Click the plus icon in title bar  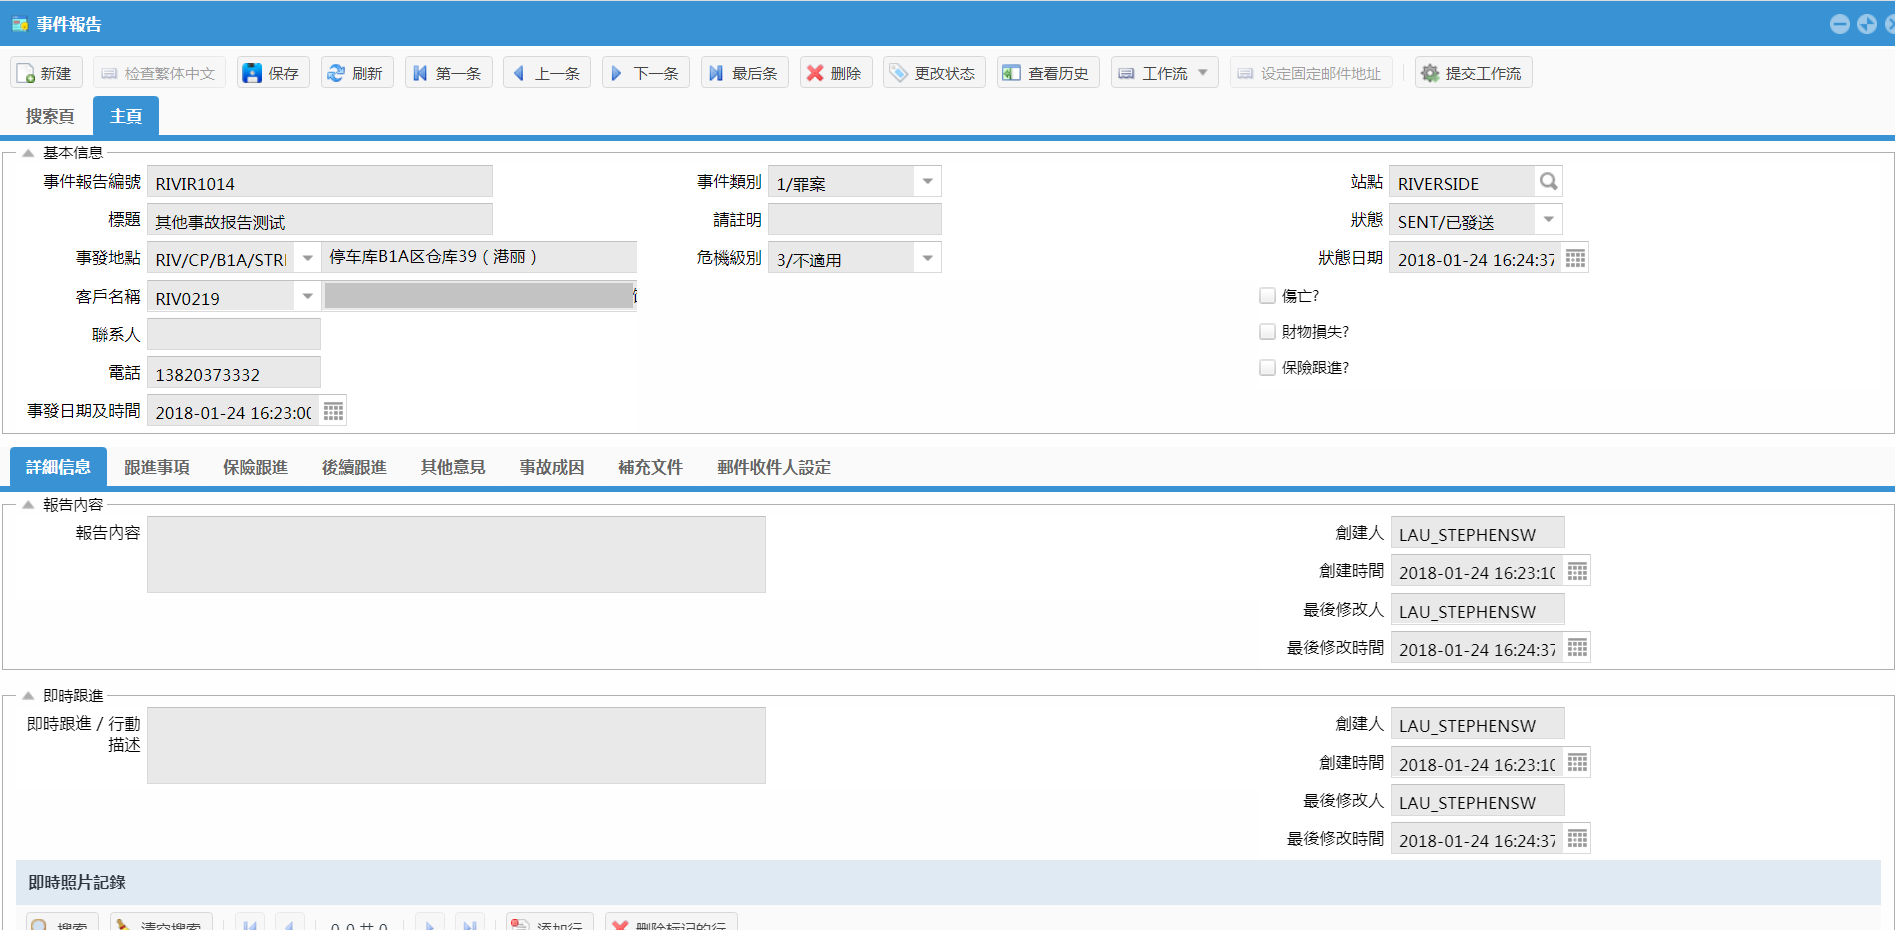coord(1866,24)
